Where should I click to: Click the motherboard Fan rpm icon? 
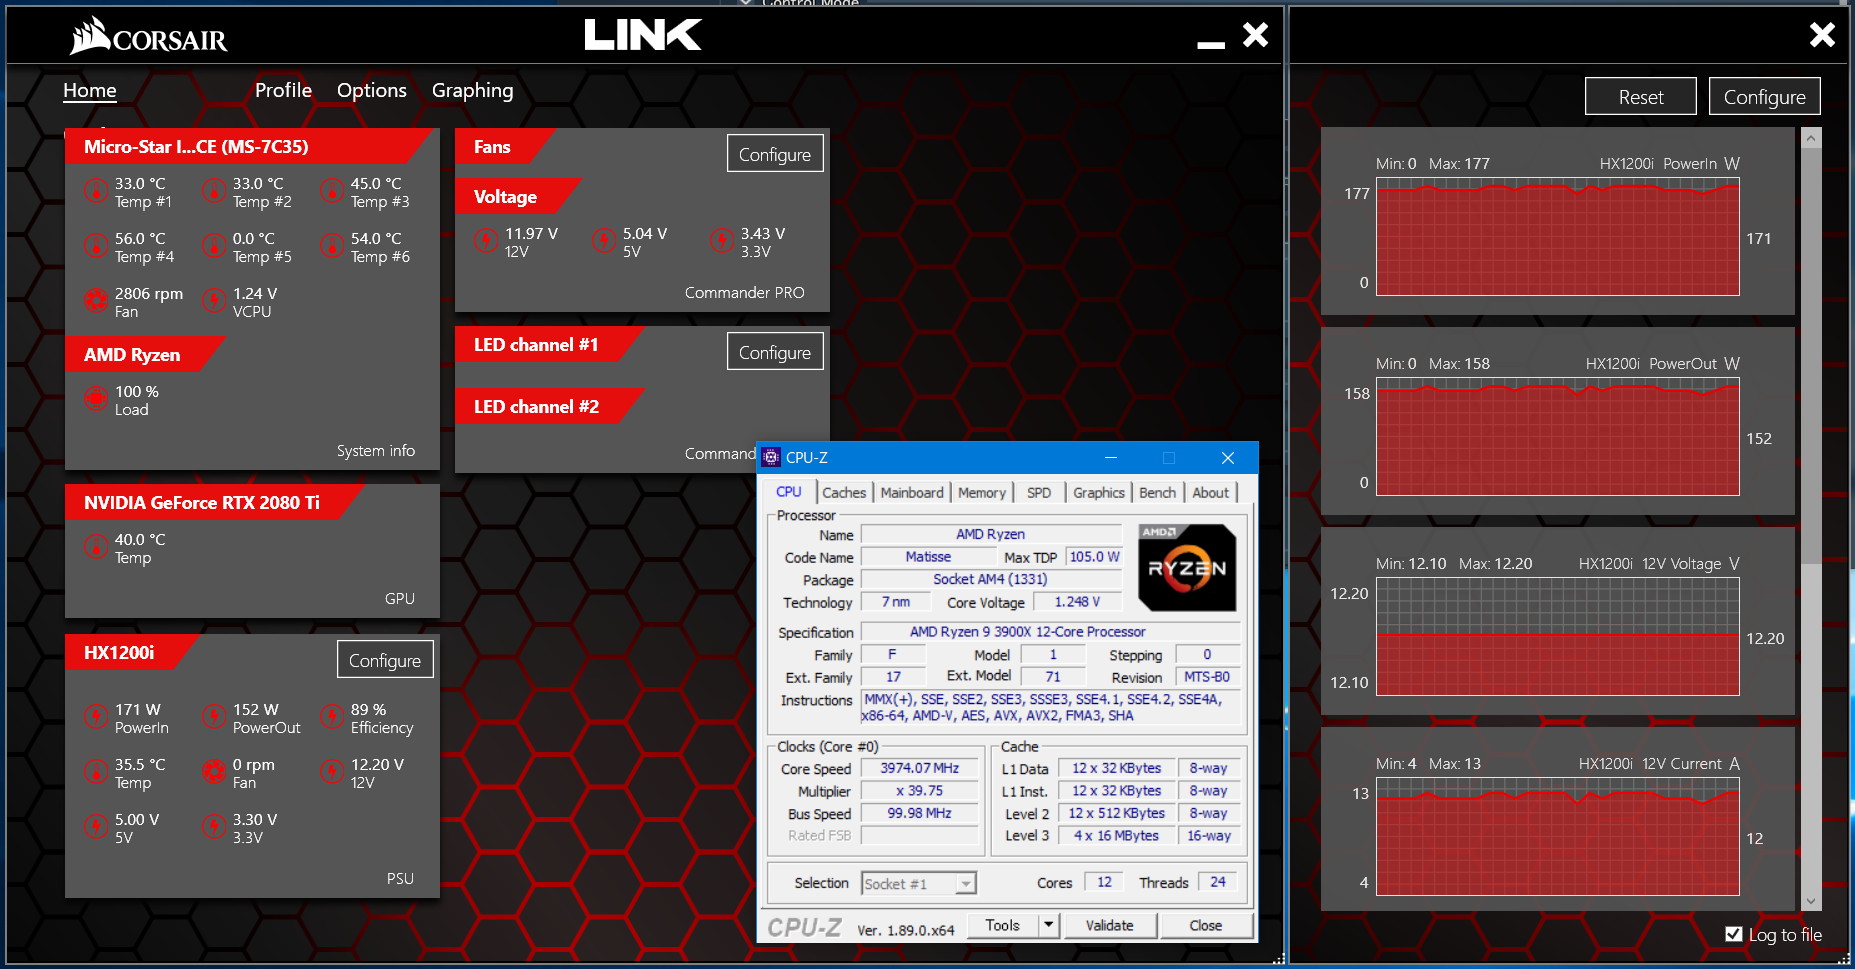(x=96, y=300)
